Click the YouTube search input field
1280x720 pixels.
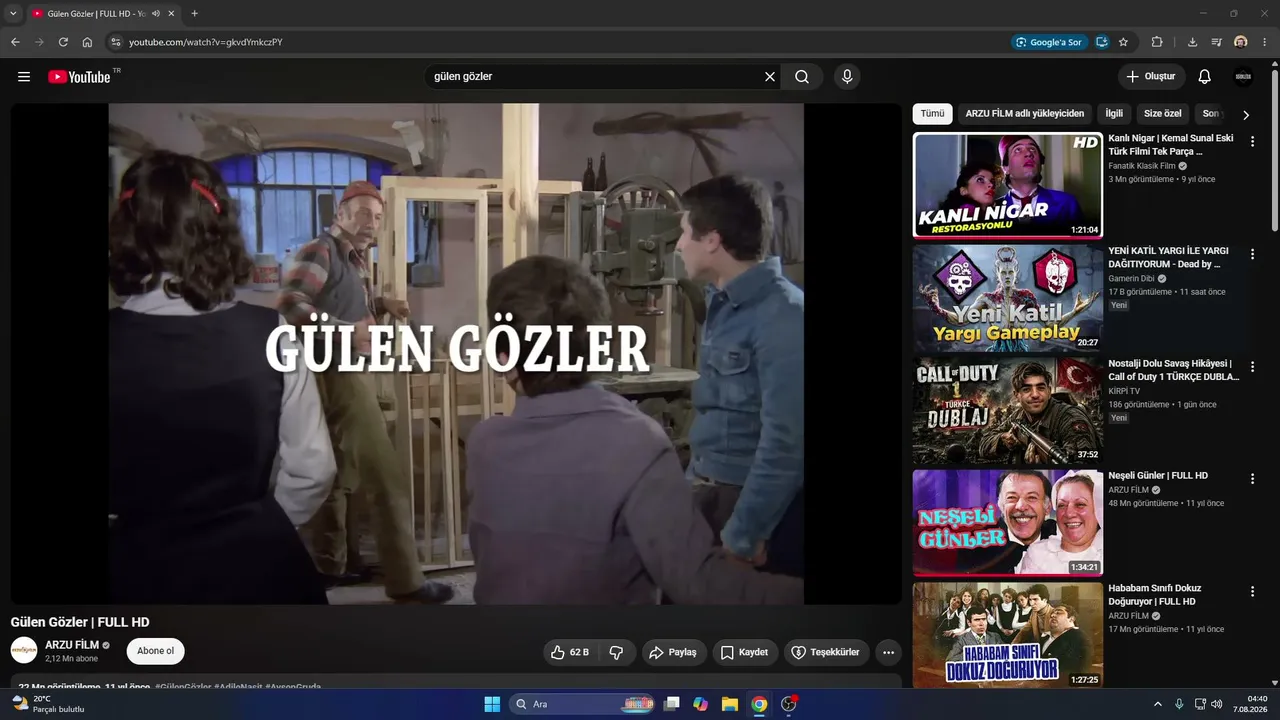[x=595, y=77]
